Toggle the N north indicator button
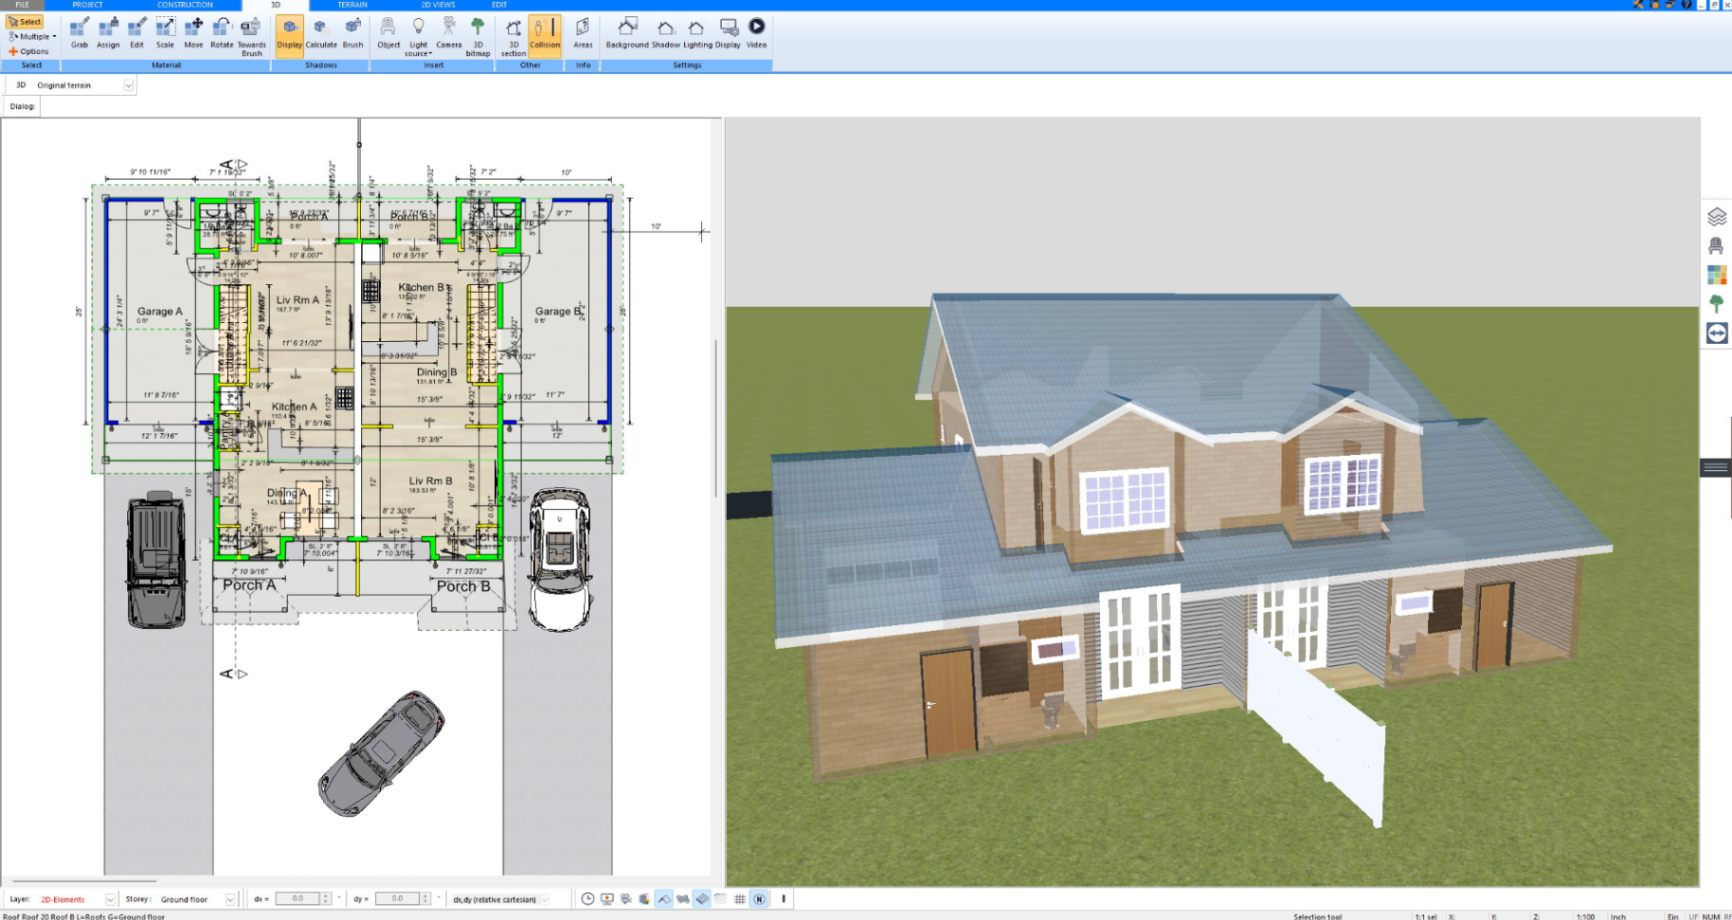The image size is (1732, 920). [x=759, y=899]
